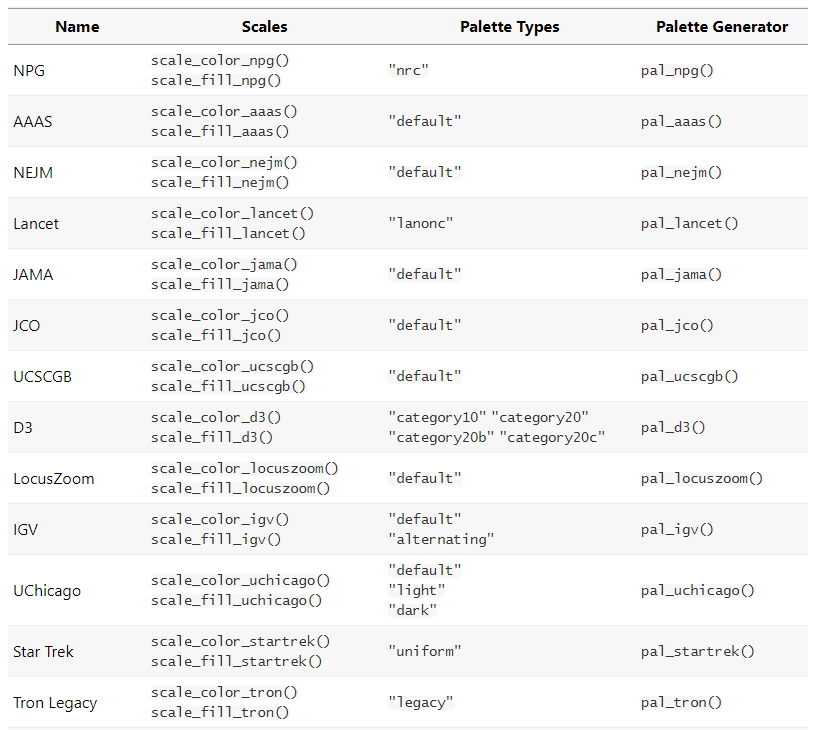Click the scale_color_npg() code text
This screenshot has height=730, width=820.
point(220,60)
